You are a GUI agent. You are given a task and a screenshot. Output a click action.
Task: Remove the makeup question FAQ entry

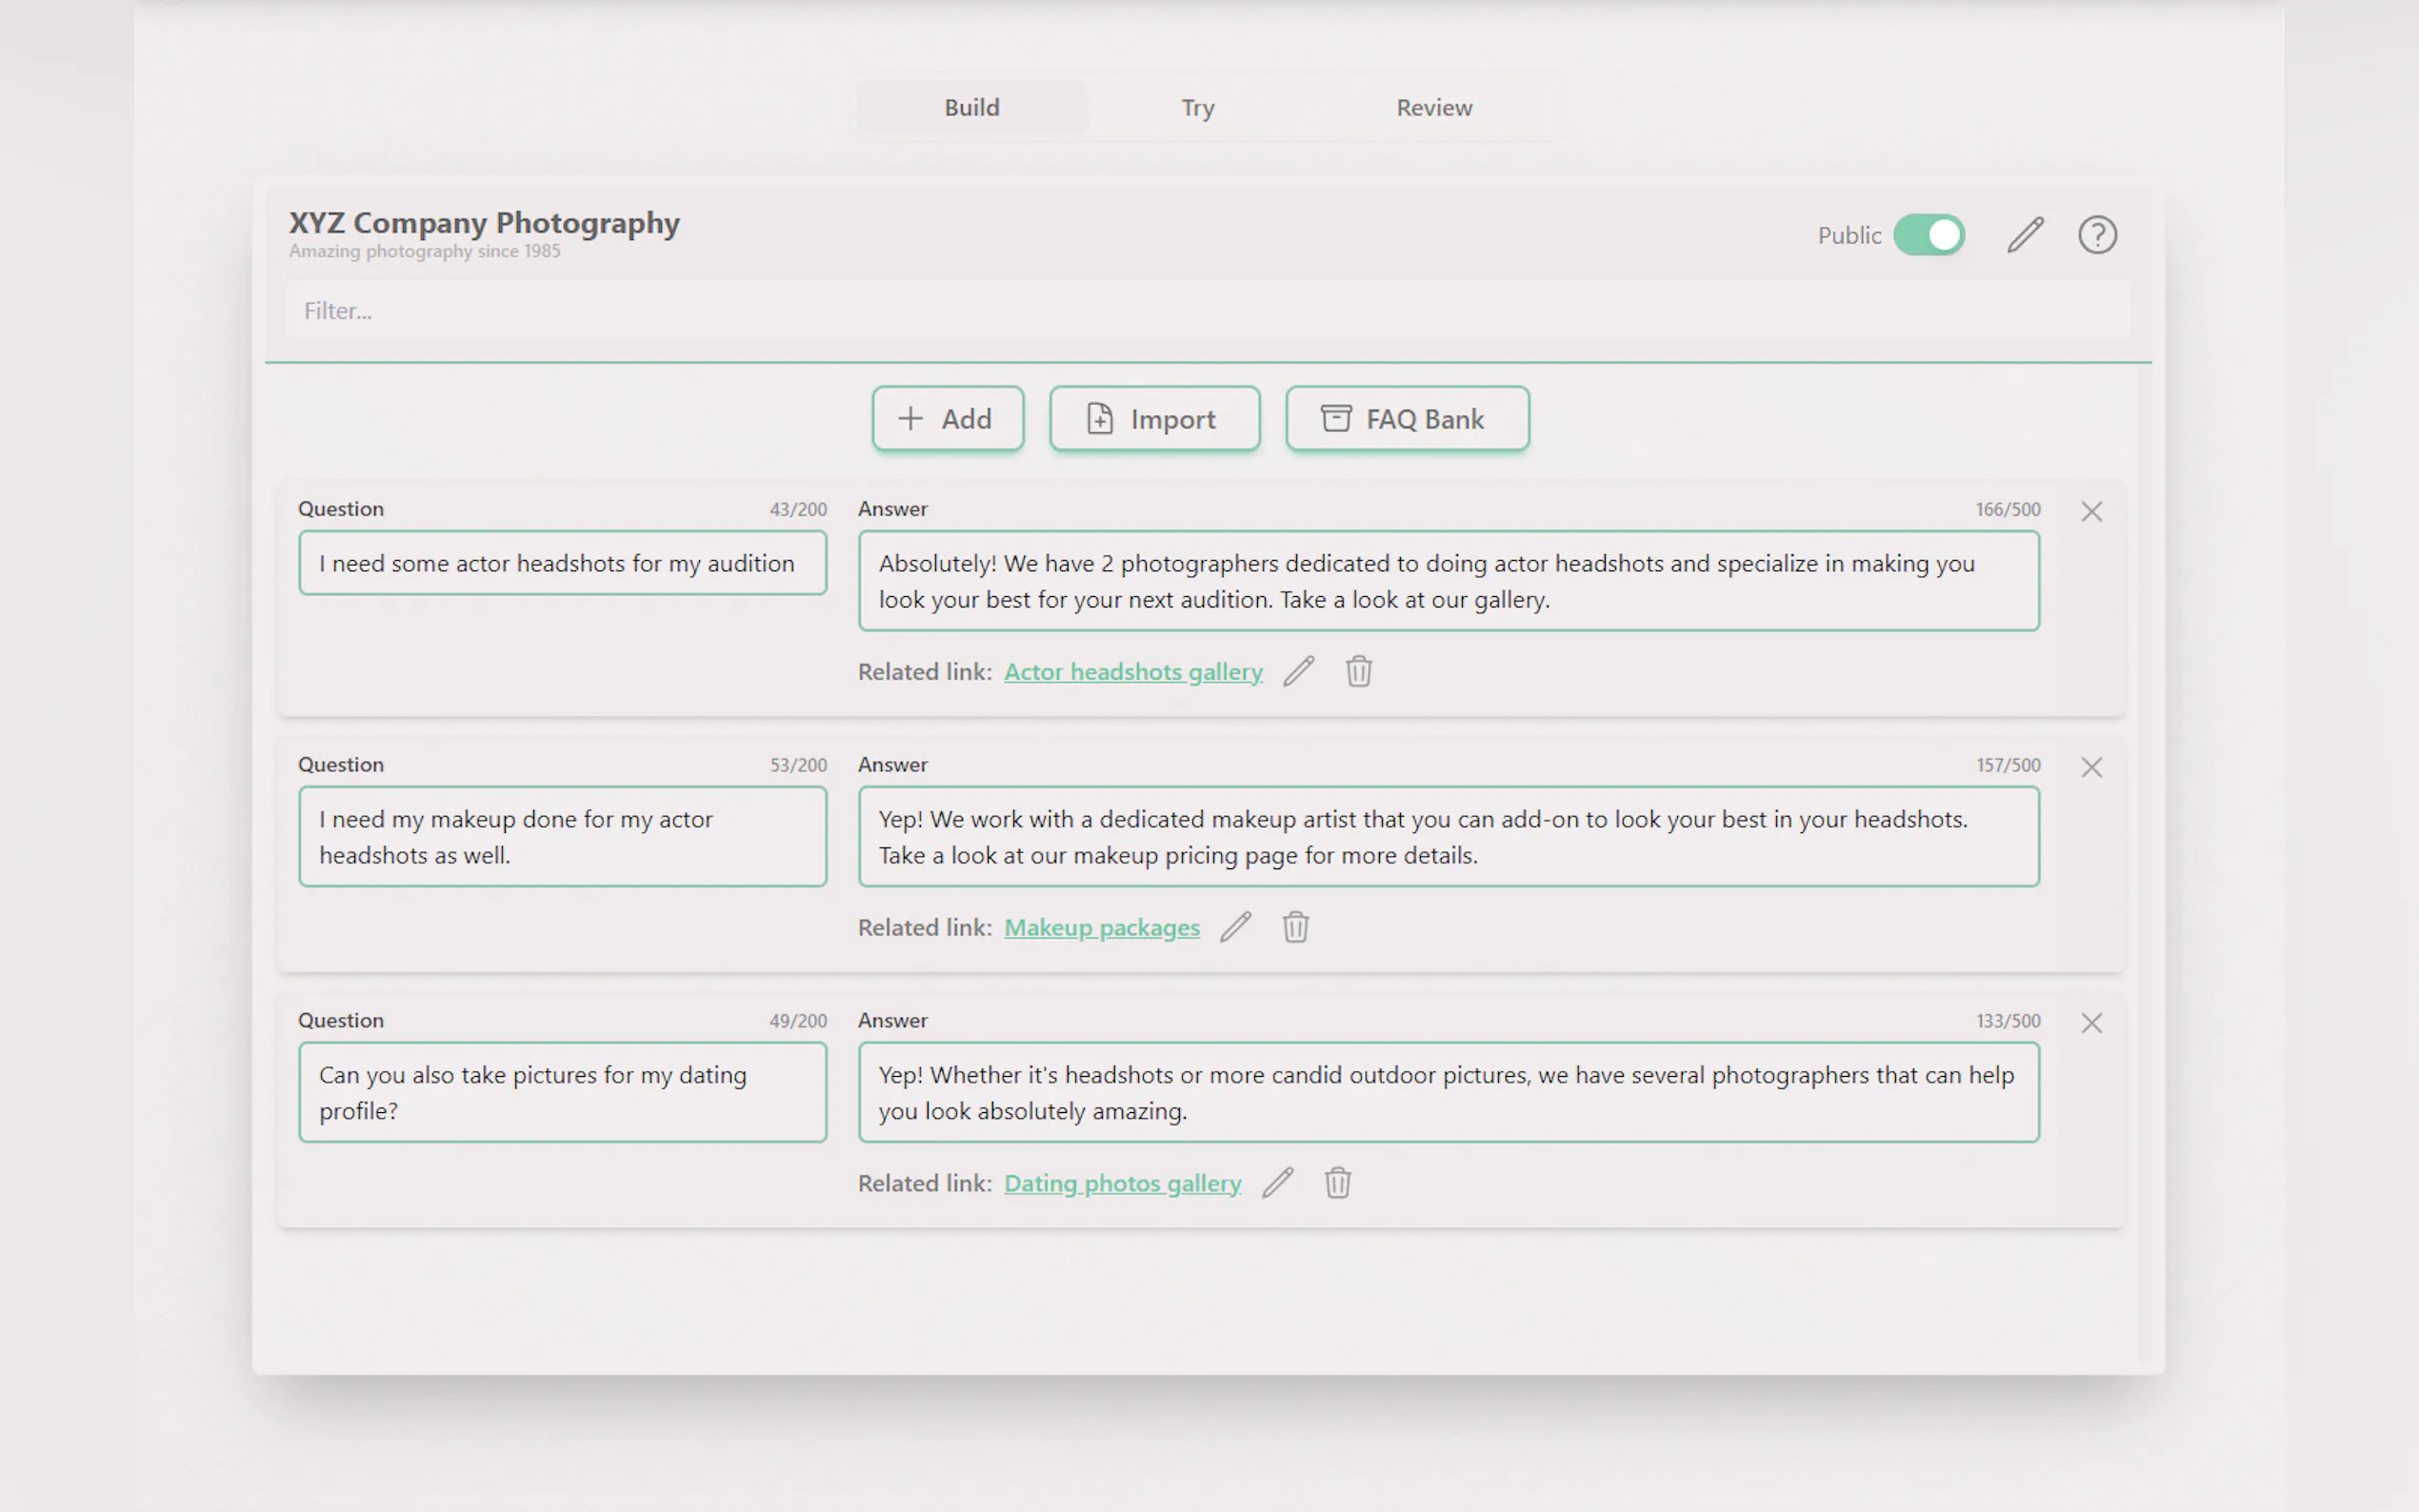point(2091,768)
